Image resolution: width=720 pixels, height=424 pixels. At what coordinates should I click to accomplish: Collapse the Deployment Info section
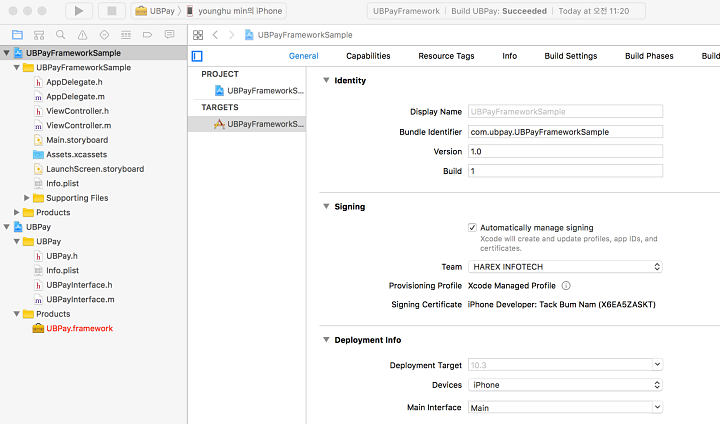coord(326,340)
